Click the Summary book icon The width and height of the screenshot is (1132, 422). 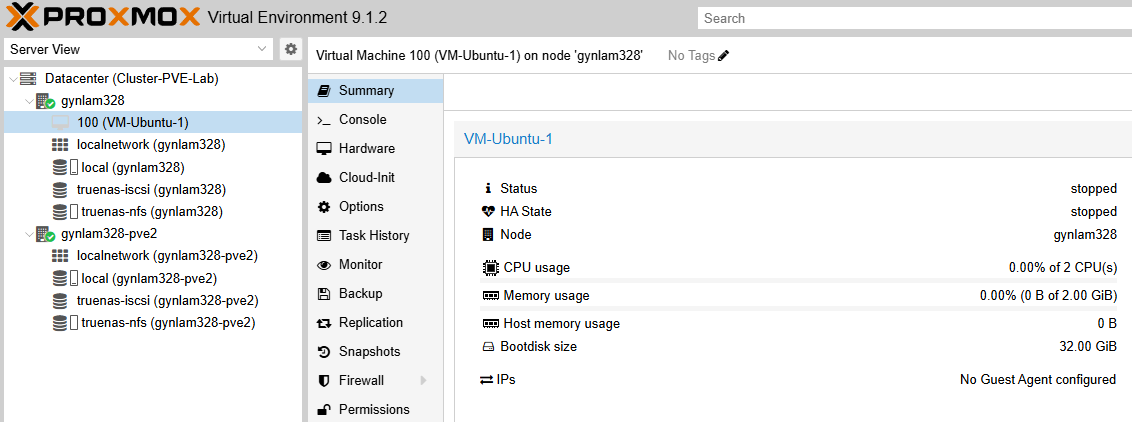pyautogui.click(x=324, y=91)
